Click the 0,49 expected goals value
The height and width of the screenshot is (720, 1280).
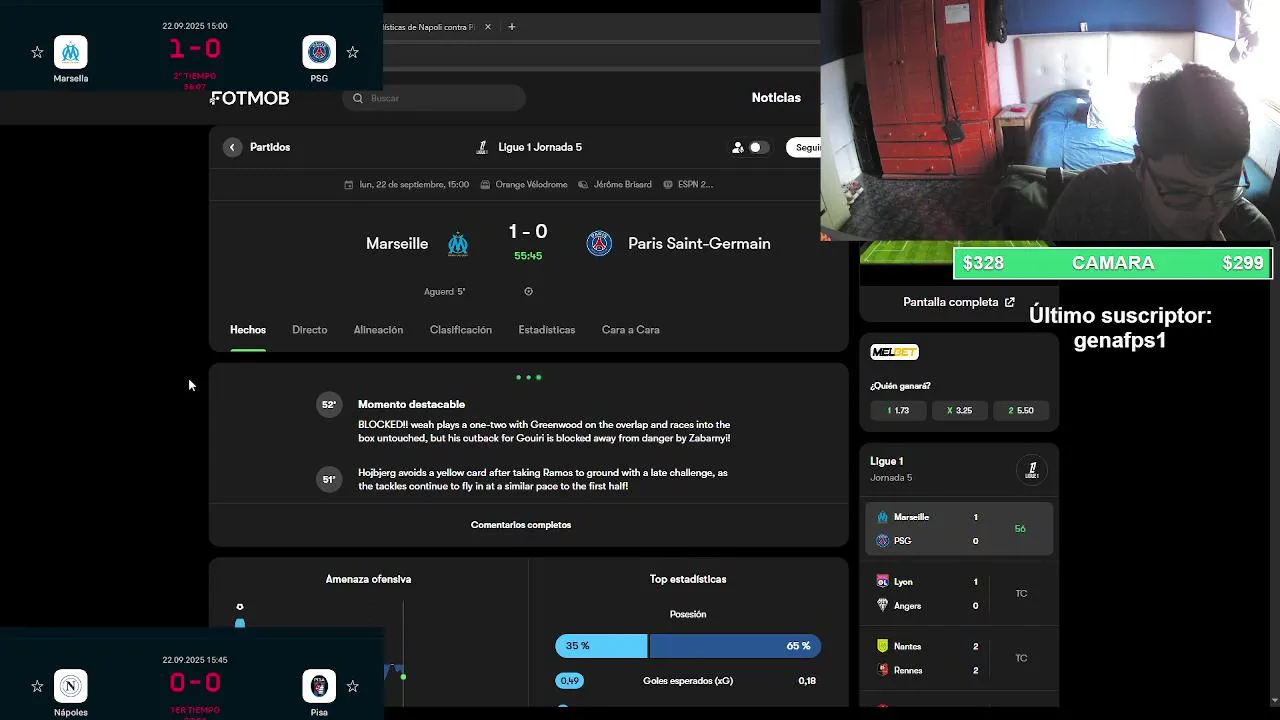569,681
